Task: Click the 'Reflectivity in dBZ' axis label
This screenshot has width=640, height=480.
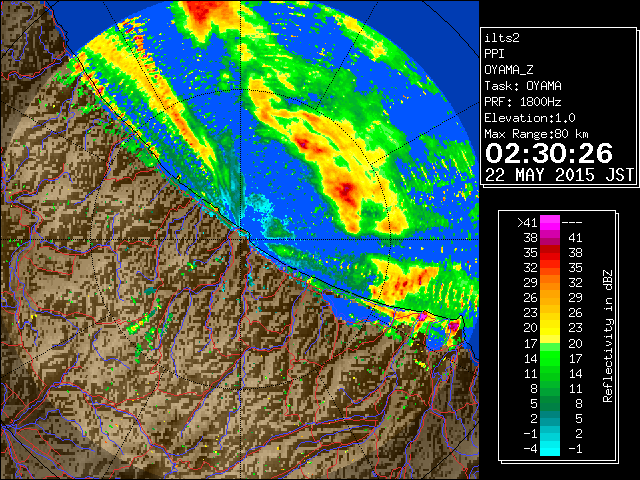Action: pos(608,336)
